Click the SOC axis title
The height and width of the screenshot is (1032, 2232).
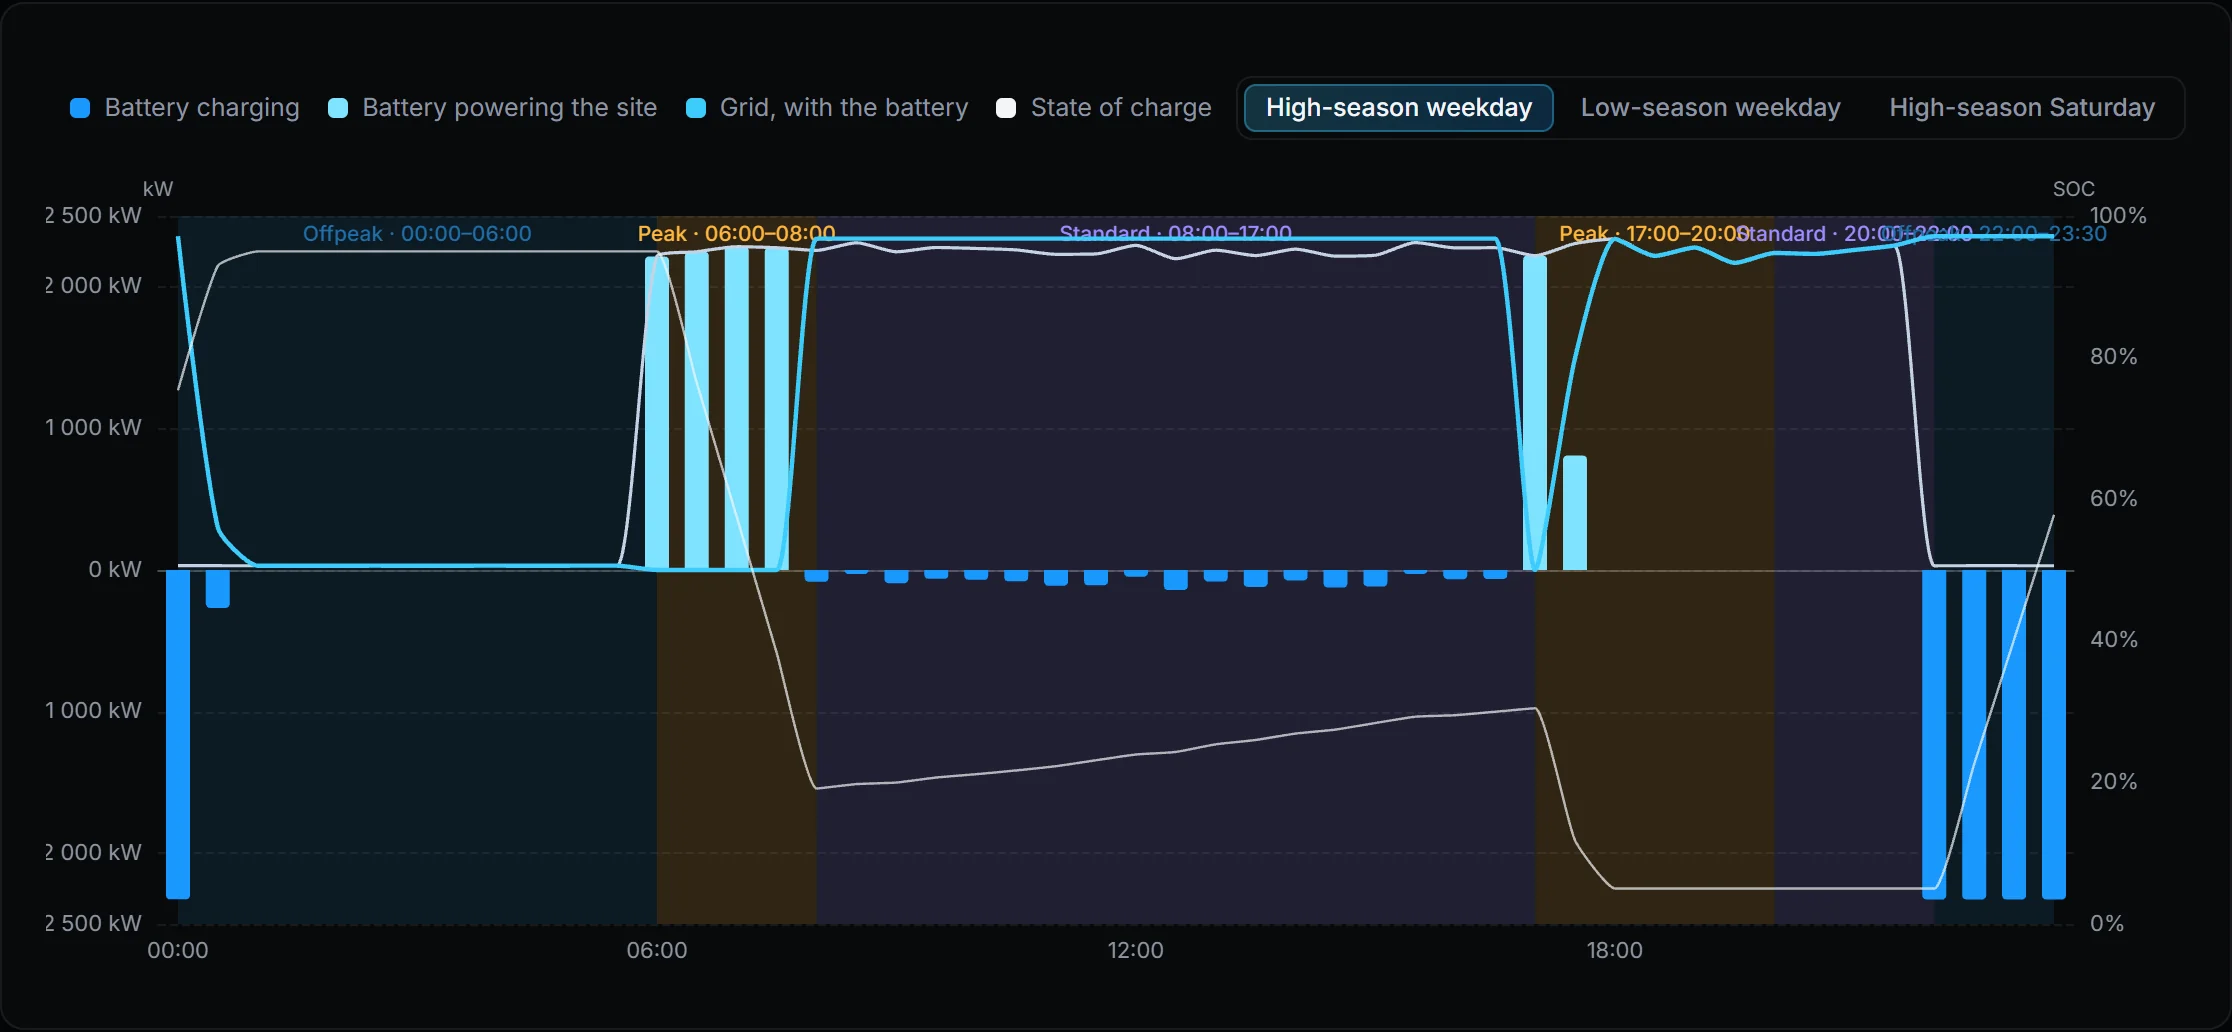point(2073,189)
